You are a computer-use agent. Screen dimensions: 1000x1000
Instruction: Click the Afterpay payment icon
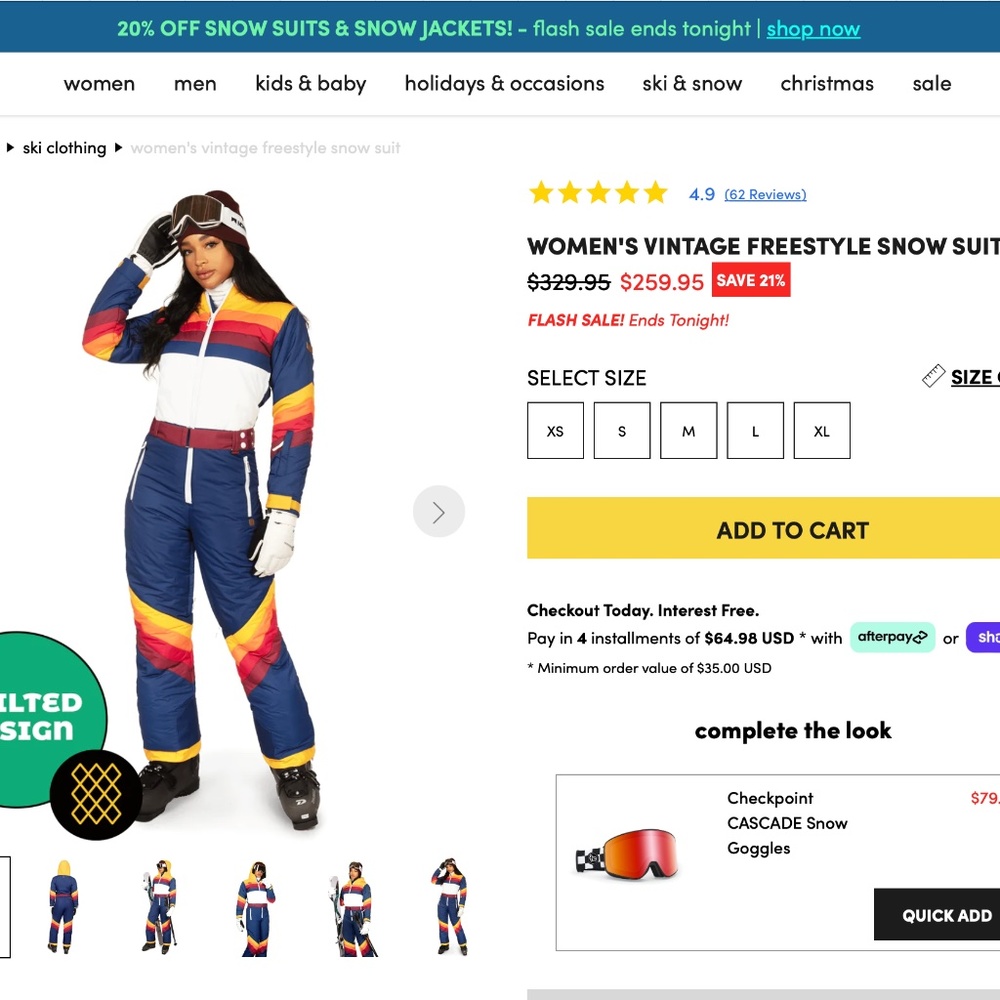[892, 637]
